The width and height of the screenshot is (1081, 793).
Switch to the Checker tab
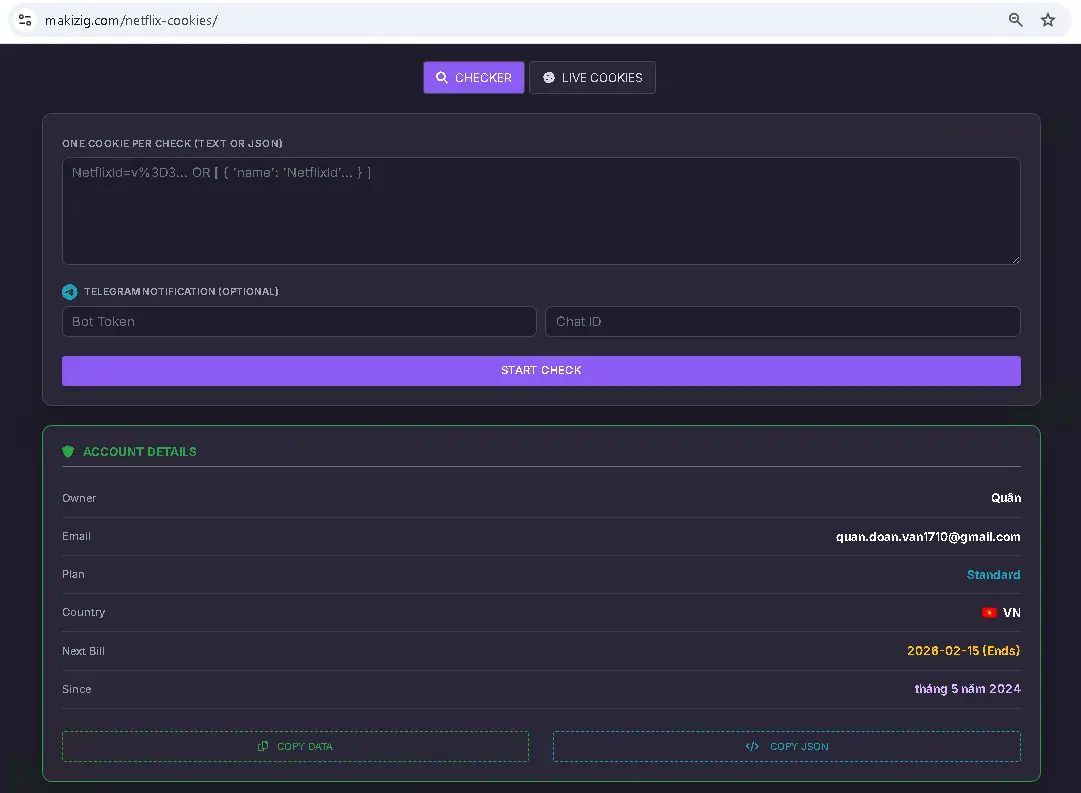point(474,77)
